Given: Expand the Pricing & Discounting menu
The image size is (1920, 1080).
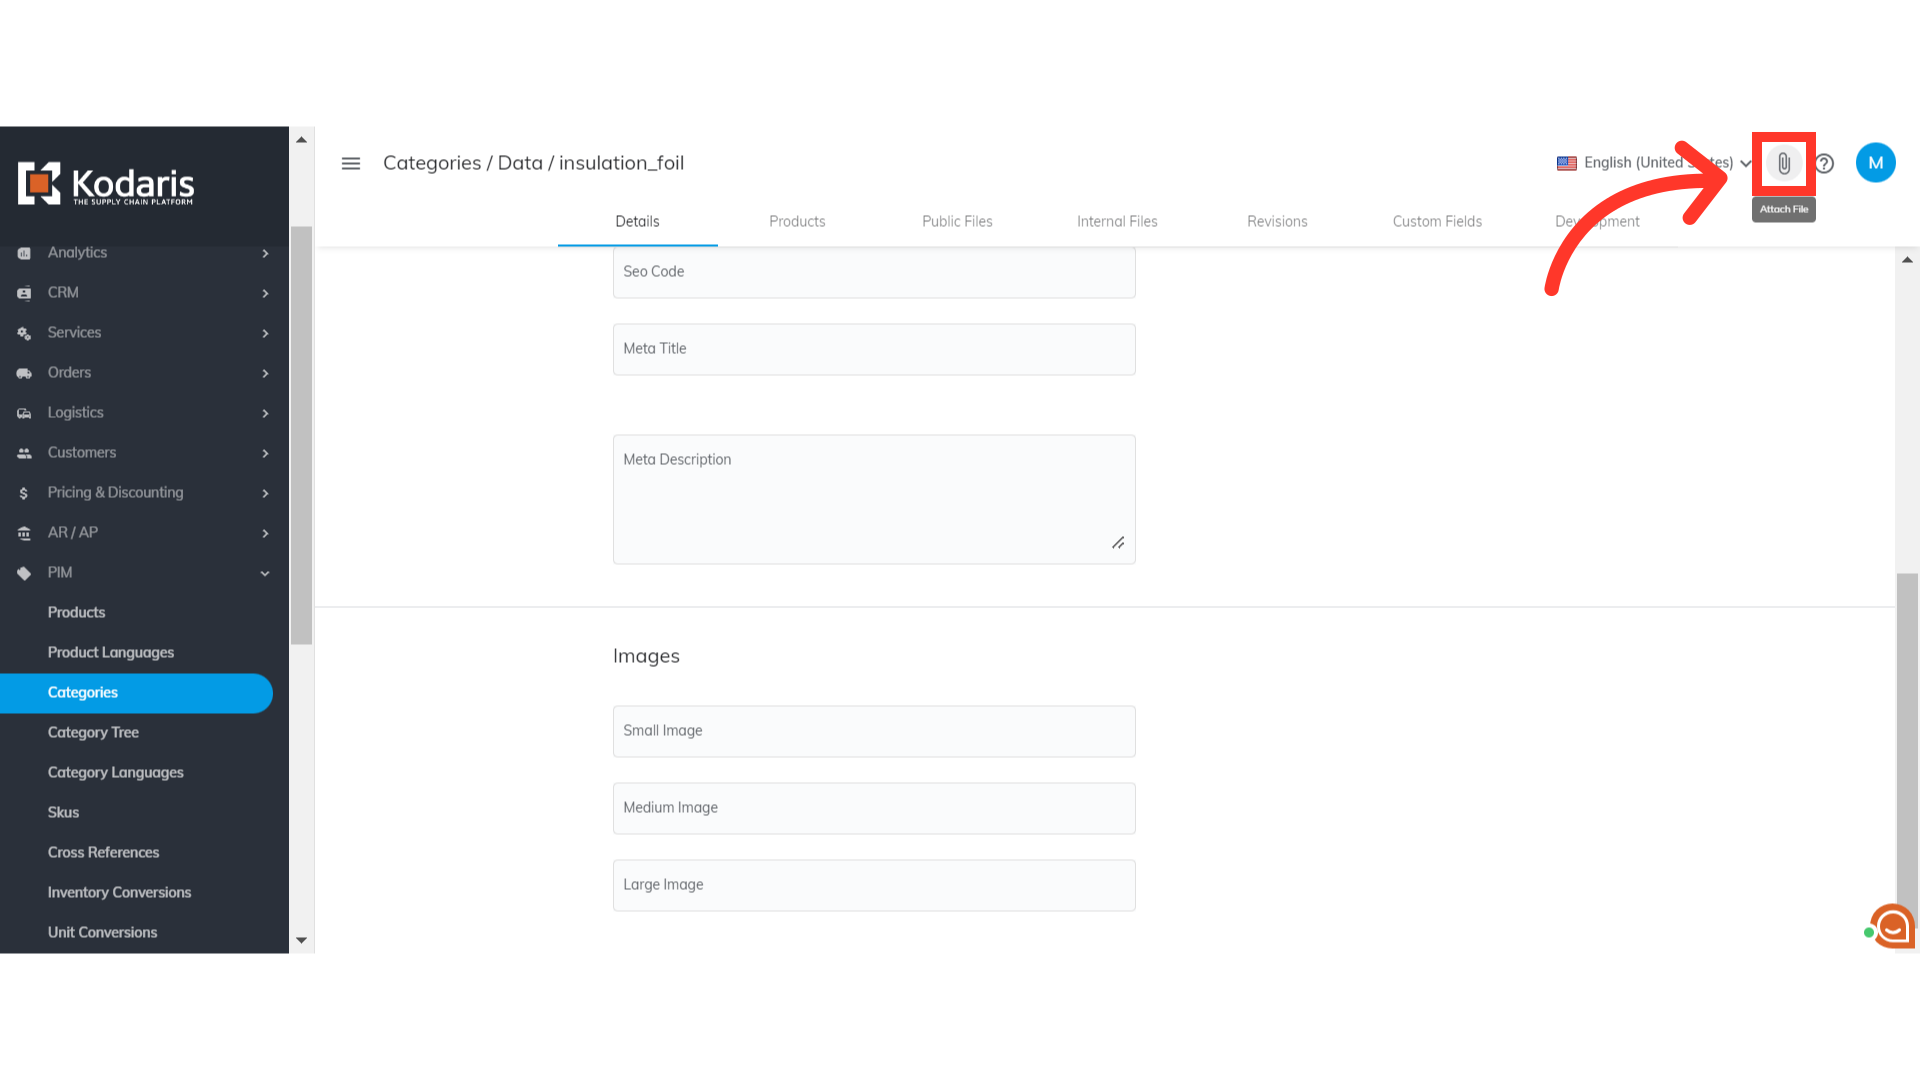Looking at the screenshot, I should coord(115,493).
